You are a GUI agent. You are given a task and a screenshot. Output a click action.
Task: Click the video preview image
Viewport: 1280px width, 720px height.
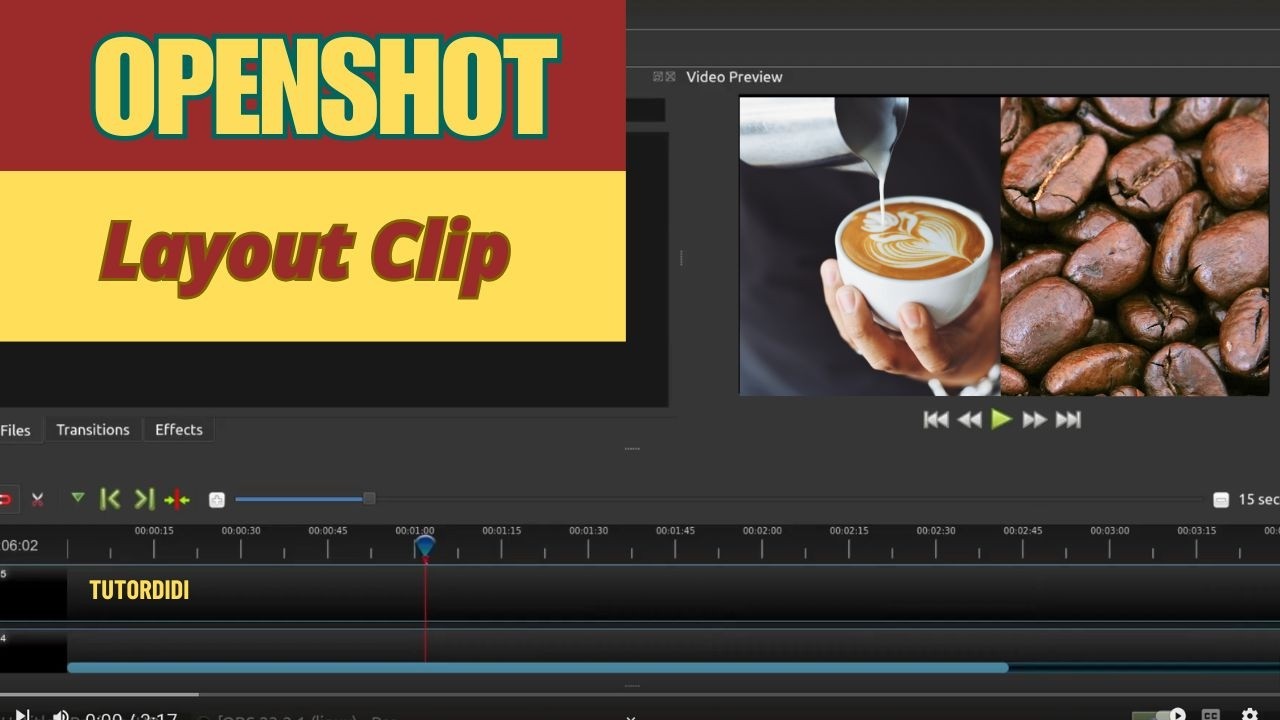point(1004,246)
